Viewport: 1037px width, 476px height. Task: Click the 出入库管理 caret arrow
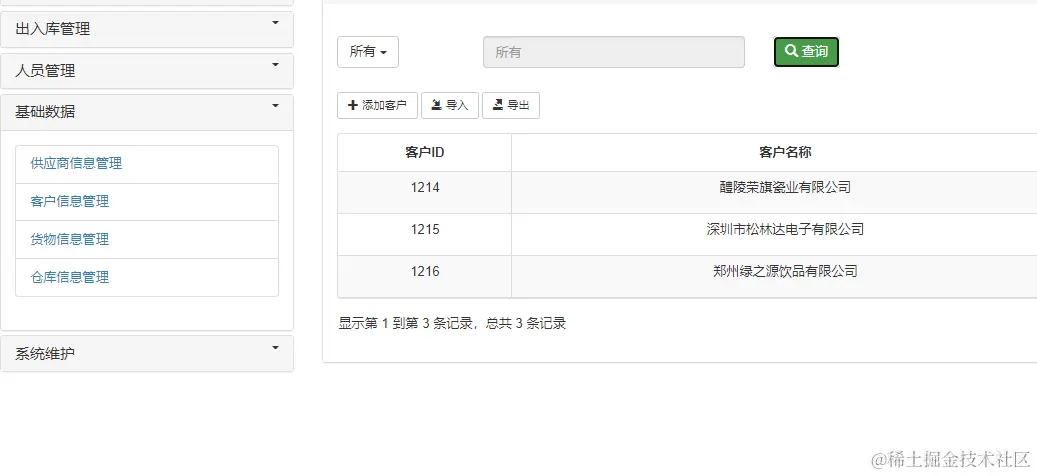coord(276,23)
